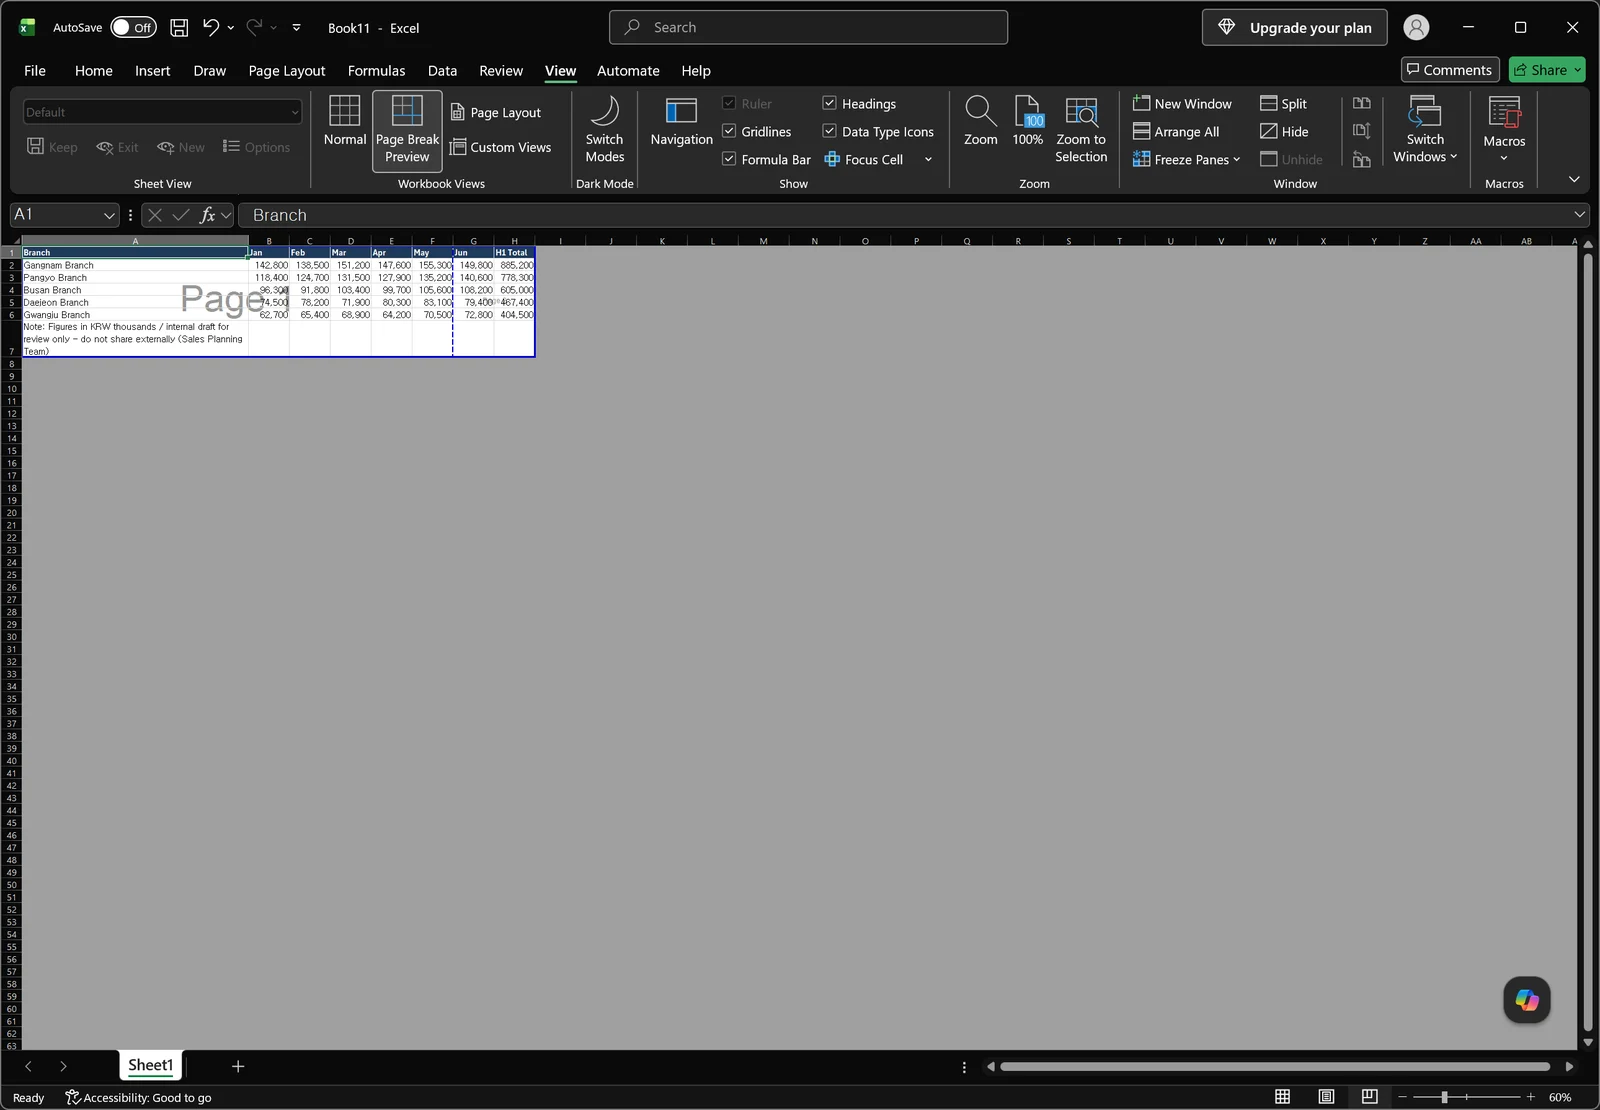This screenshot has width=1600, height=1110.
Task: Split the worksheet window
Action: coord(1284,104)
